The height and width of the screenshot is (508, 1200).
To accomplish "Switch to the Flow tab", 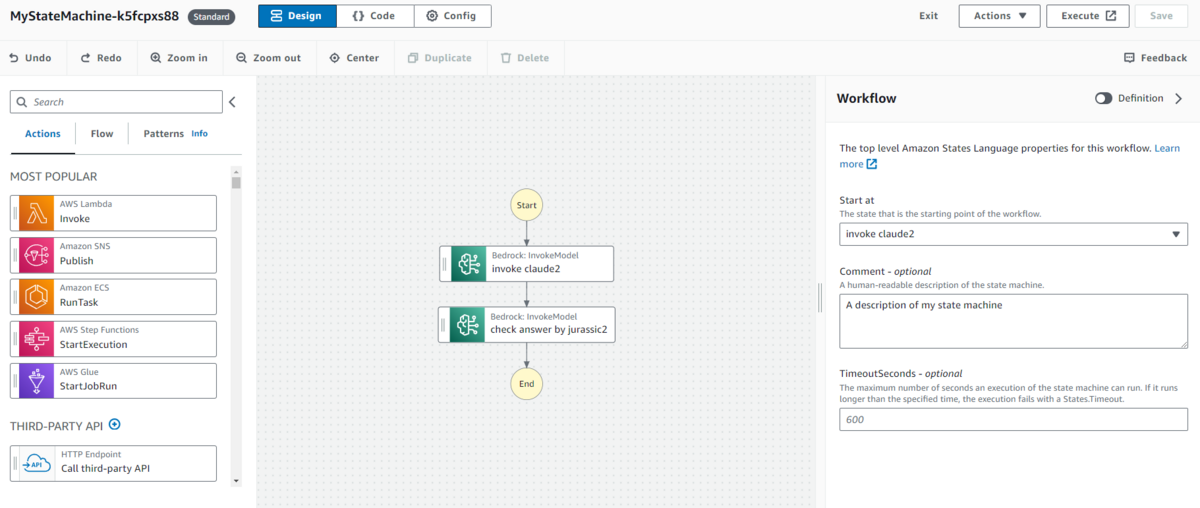I will coord(102,134).
